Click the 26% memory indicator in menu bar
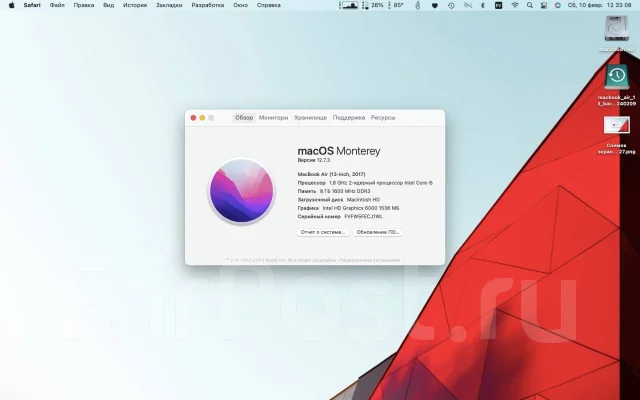Image resolution: width=640 pixels, height=400 pixels. tap(373, 5)
